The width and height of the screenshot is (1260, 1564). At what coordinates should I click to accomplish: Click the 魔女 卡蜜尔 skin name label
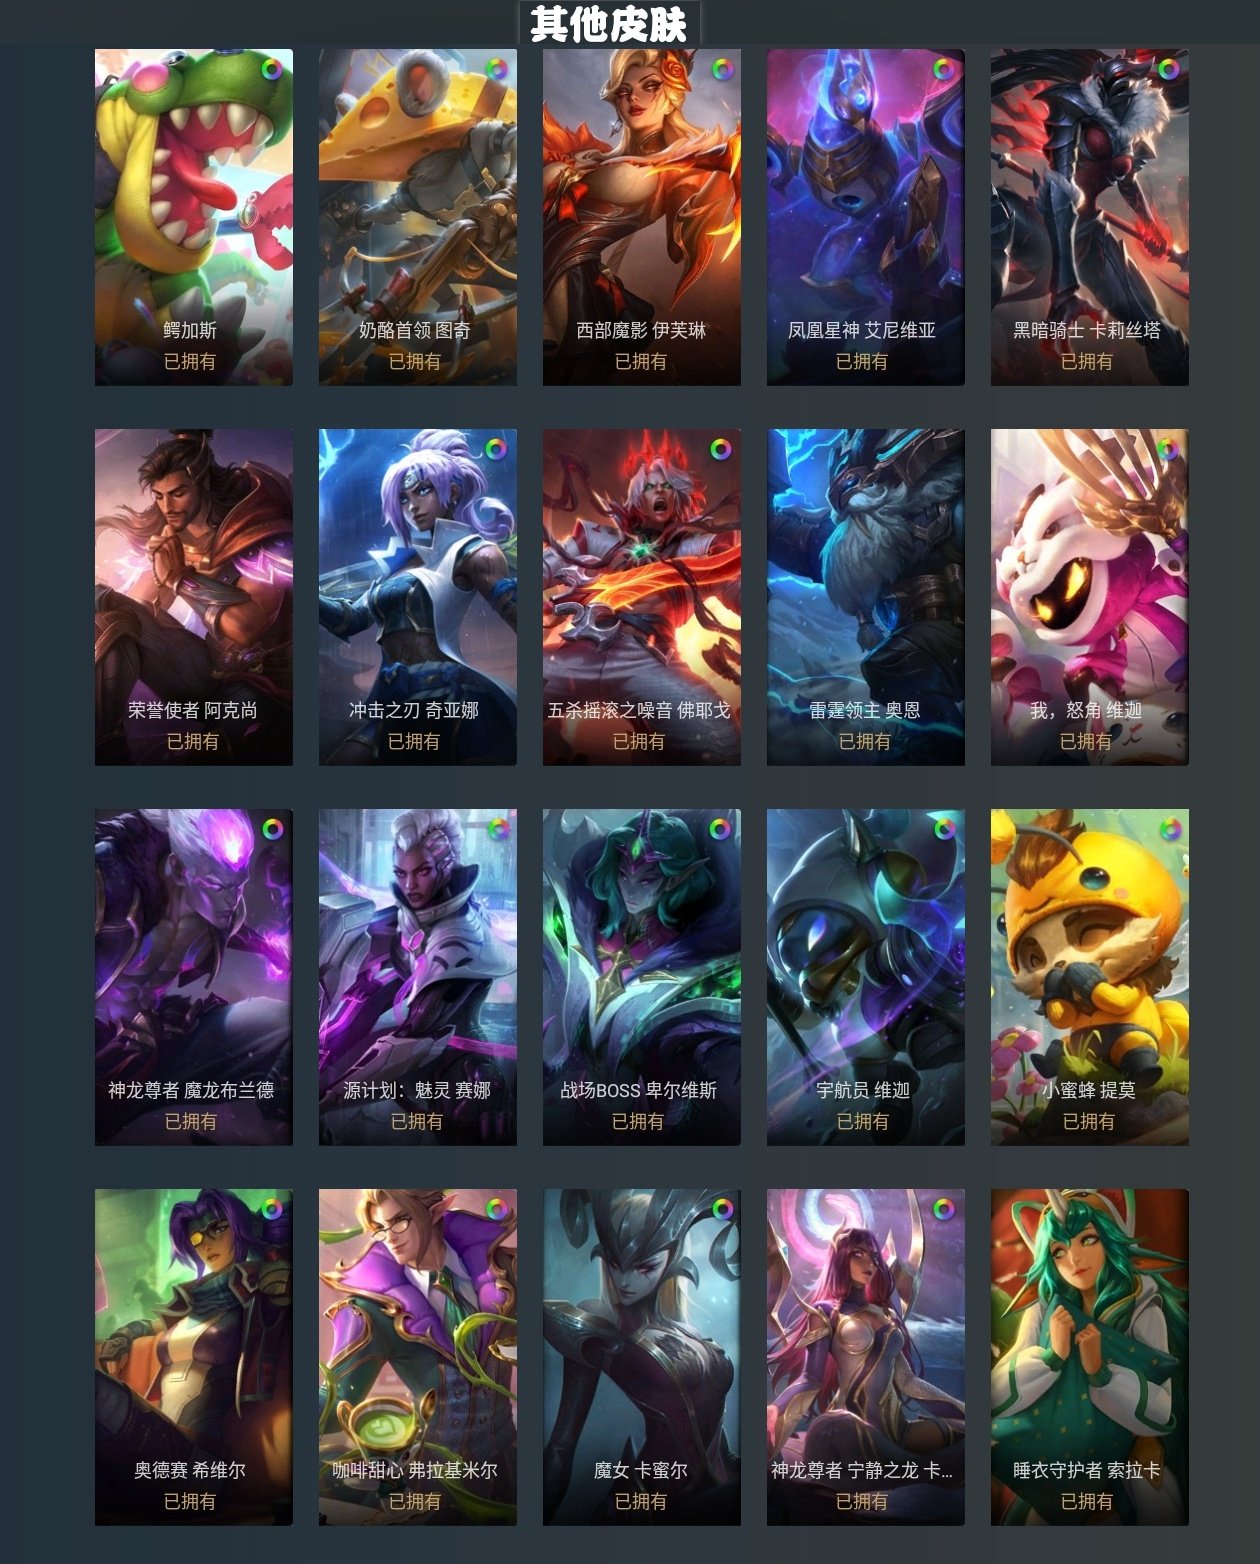[x=641, y=1470]
